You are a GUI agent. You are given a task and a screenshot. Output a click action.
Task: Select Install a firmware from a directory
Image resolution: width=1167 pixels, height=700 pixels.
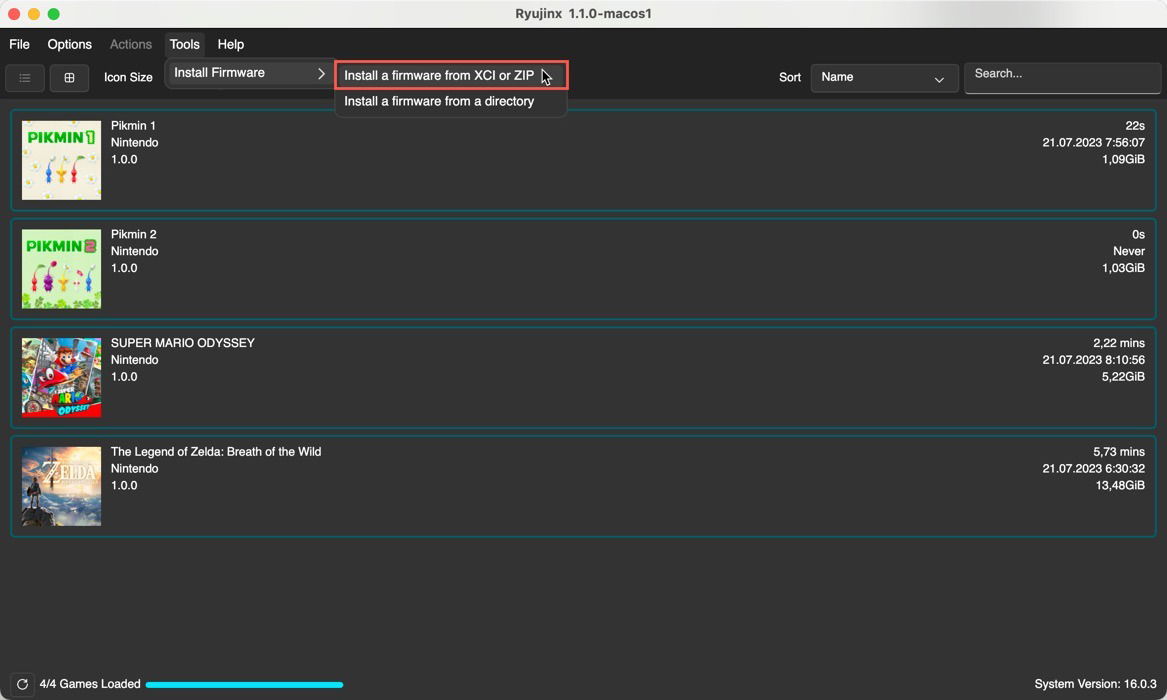pyautogui.click(x=439, y=101)
